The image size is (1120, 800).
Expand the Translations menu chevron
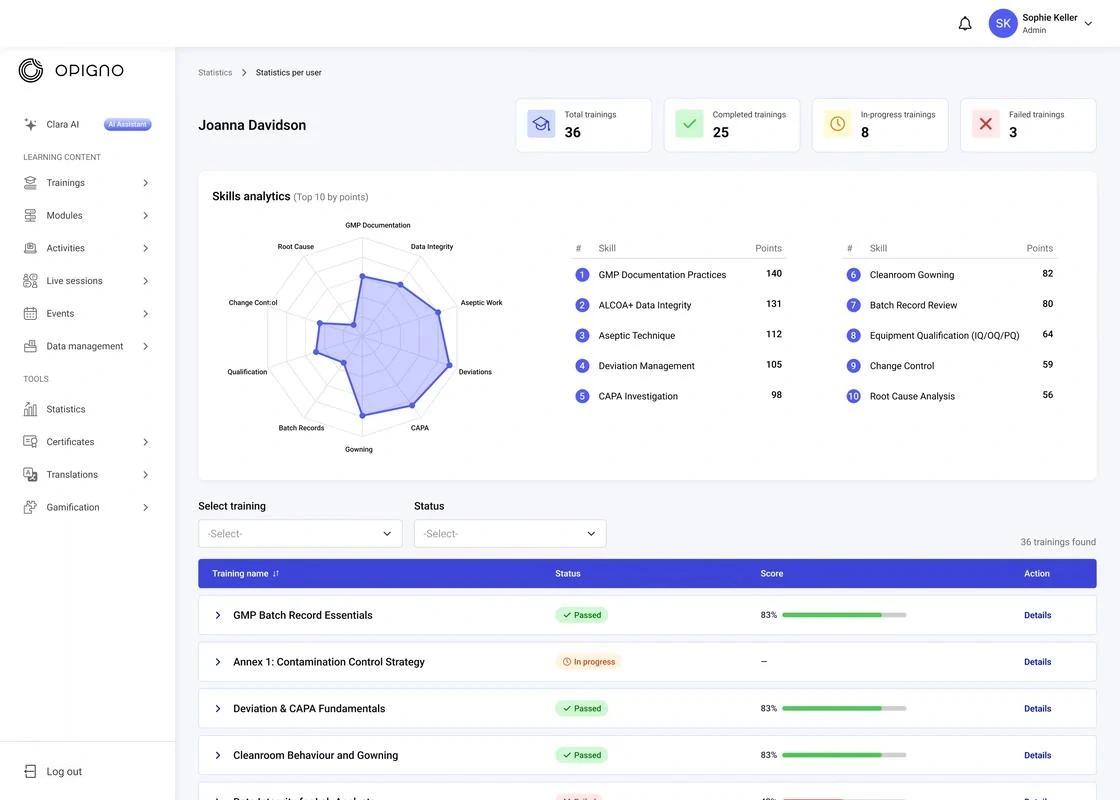coord(146,475)
